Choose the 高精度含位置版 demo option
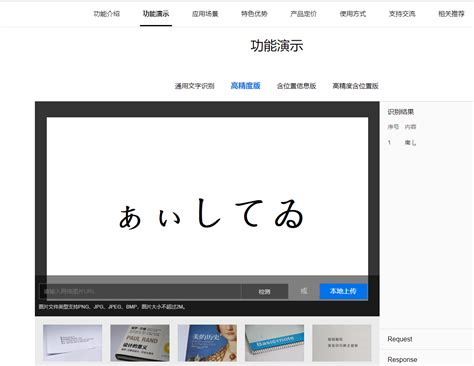This screenshot has height=366, width=474. point(355,86)
